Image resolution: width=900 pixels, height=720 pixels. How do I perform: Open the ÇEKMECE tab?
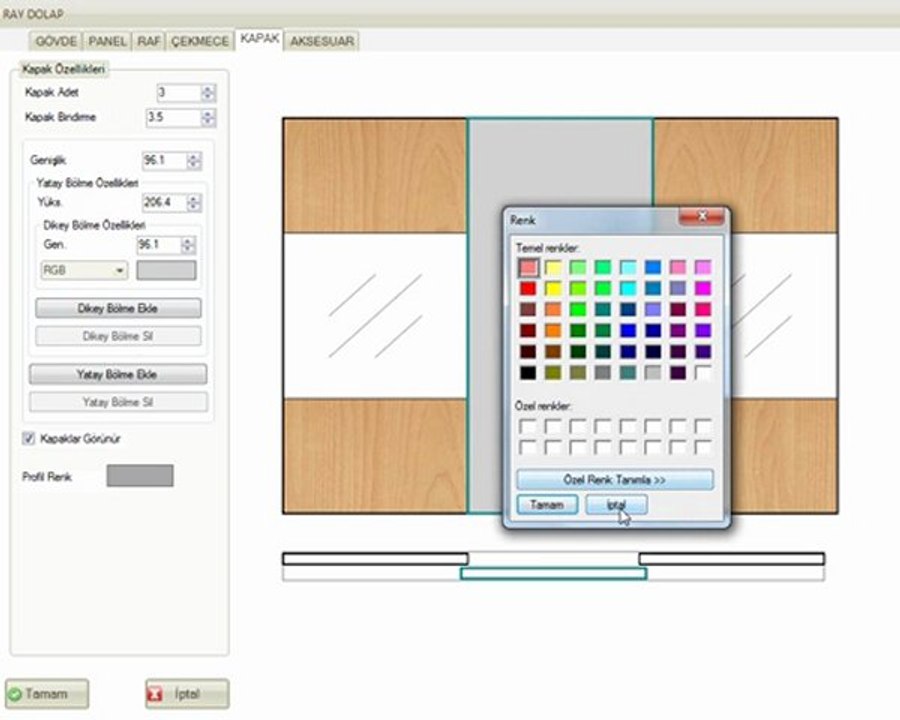(200, 41)
